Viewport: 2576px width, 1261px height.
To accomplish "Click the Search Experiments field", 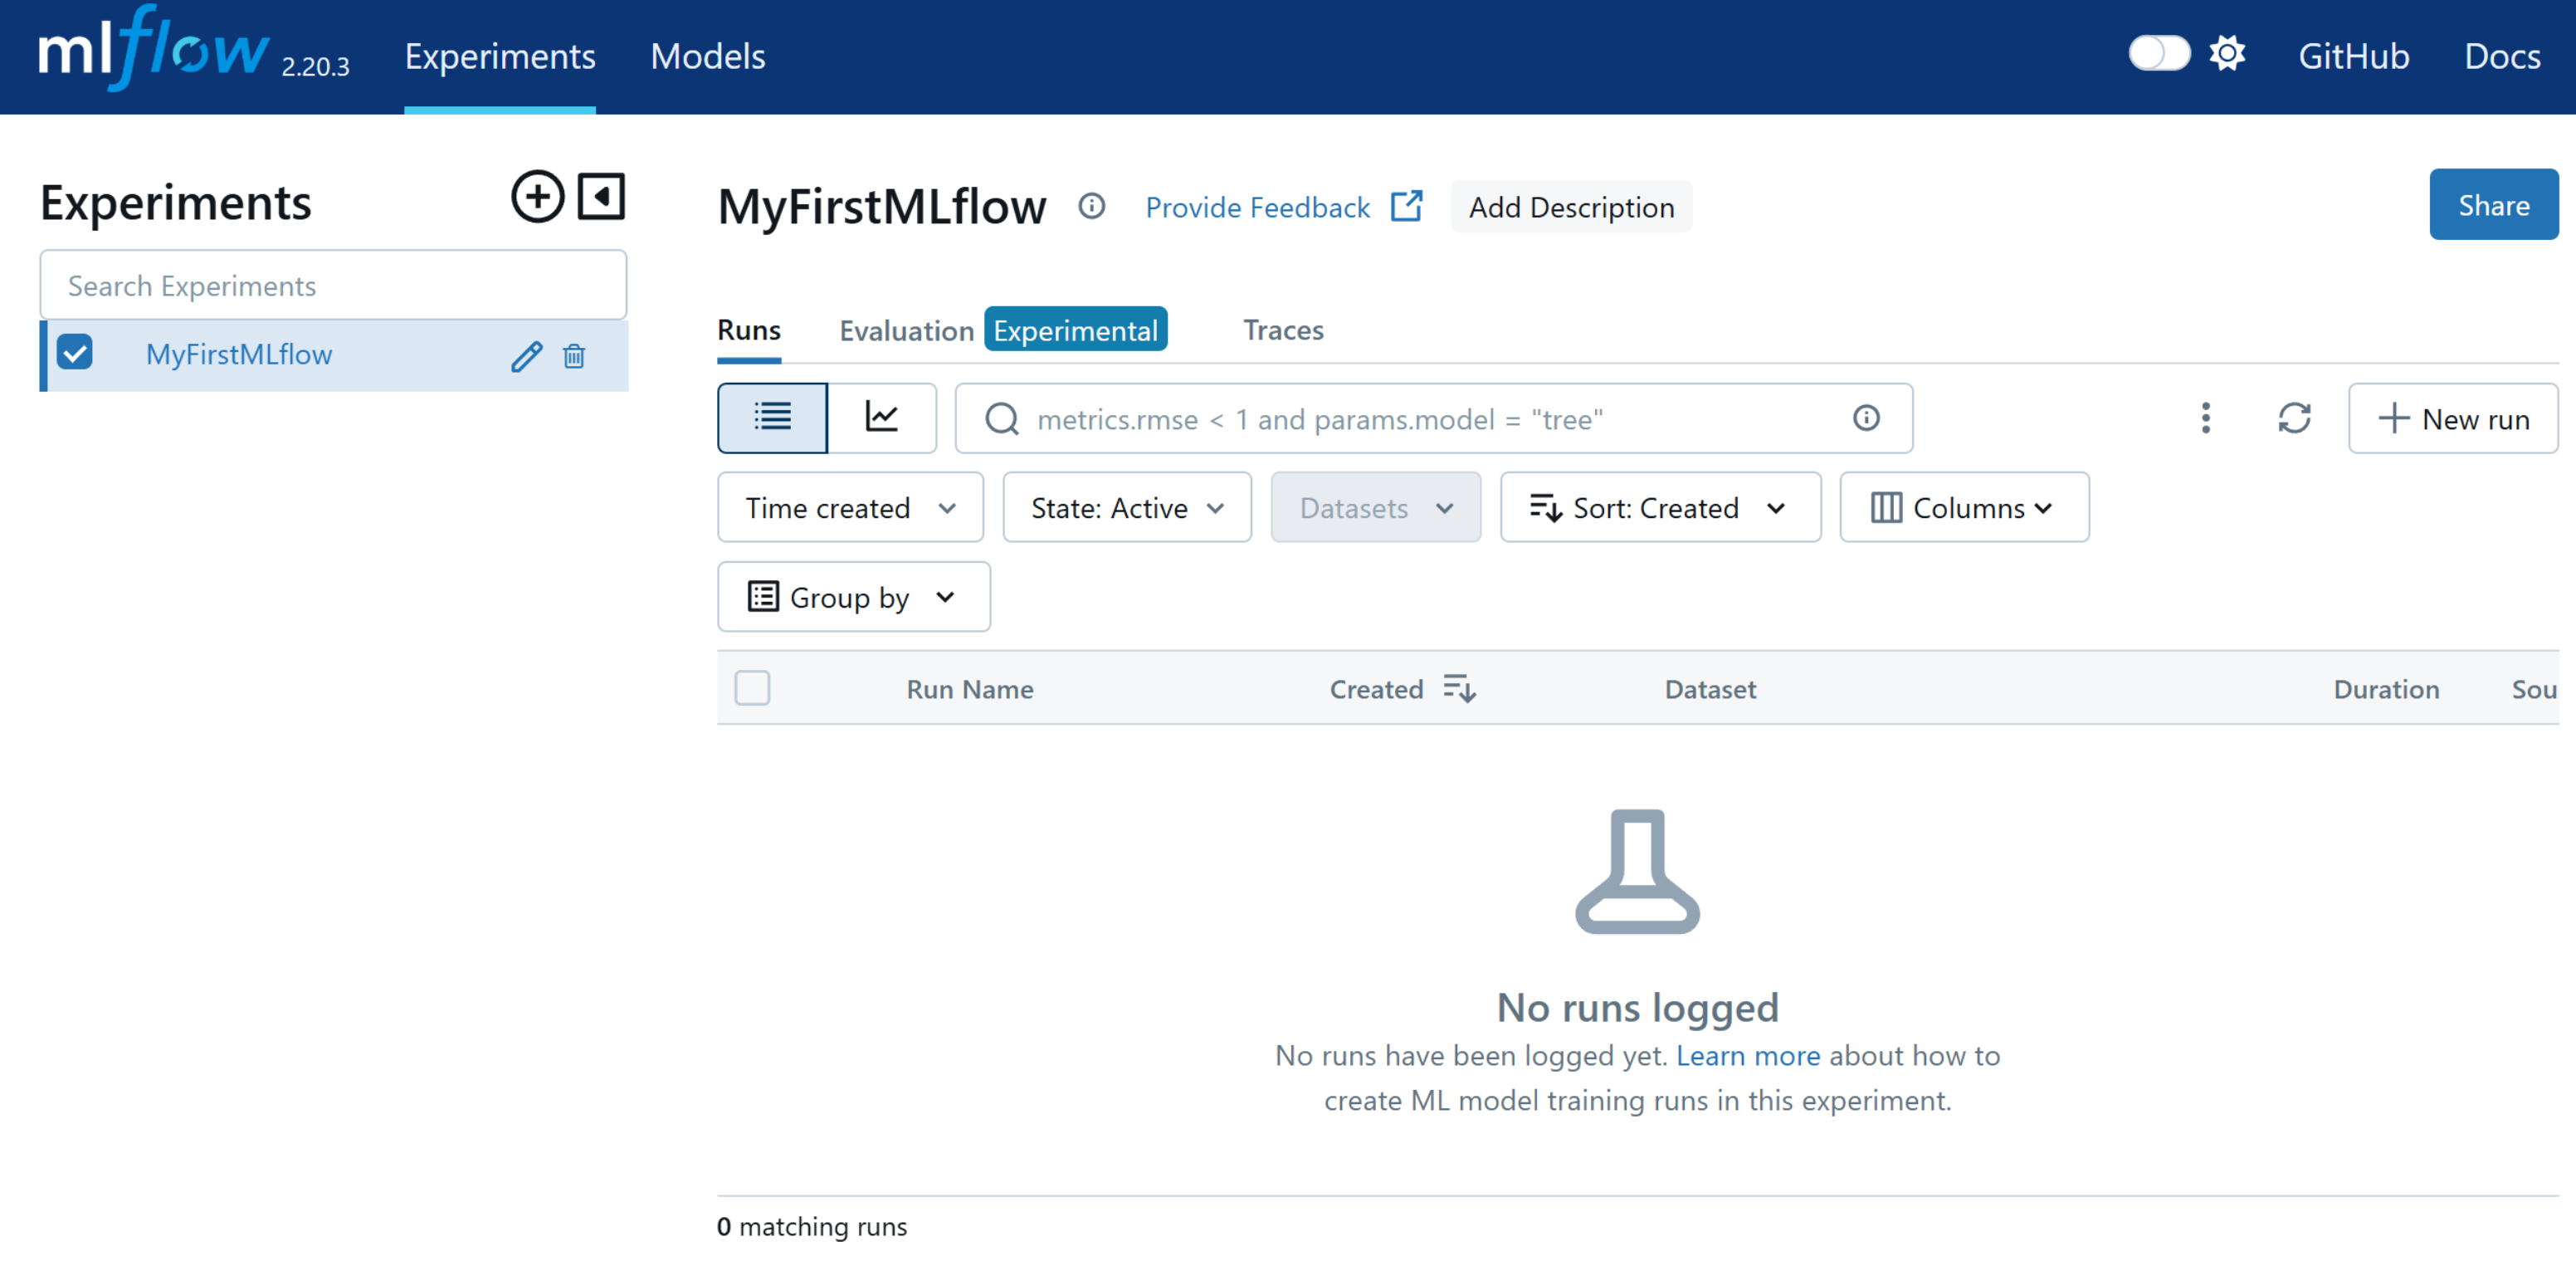I will pyautogui.click(x=333, y=285).
